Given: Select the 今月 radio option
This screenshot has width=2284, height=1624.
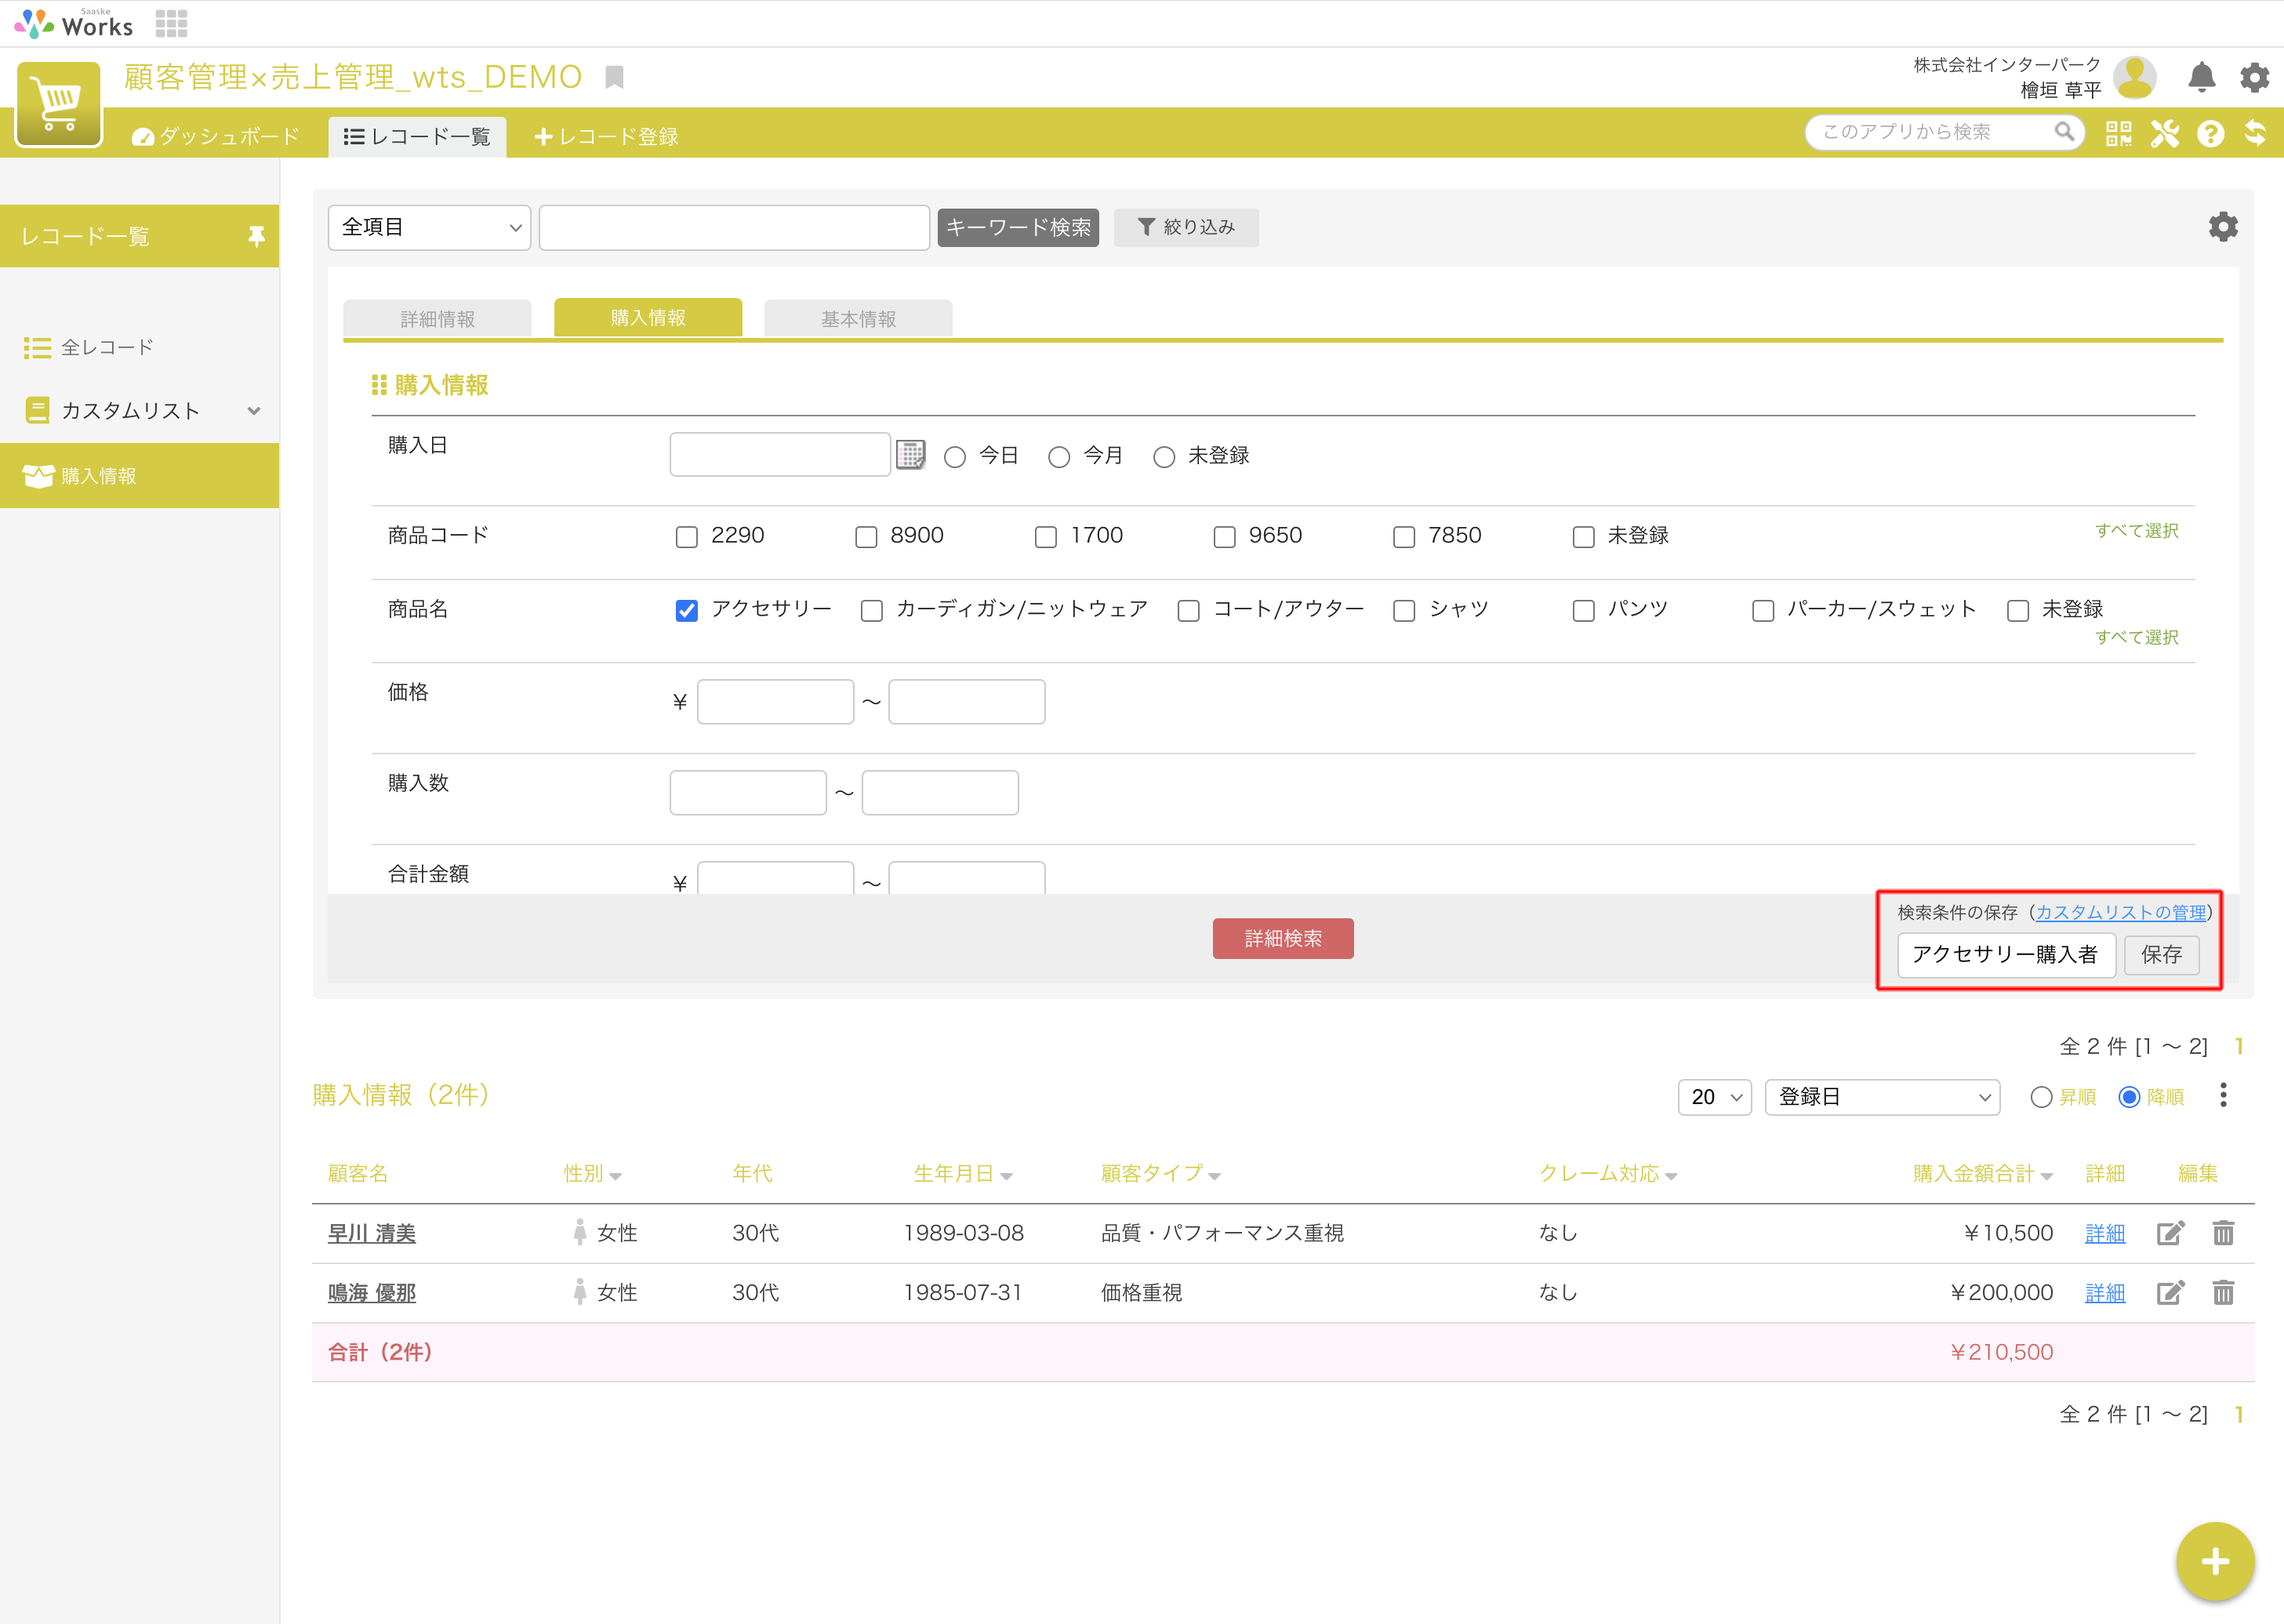Looking at the screenshot, I should click(x=1059, y=457).
